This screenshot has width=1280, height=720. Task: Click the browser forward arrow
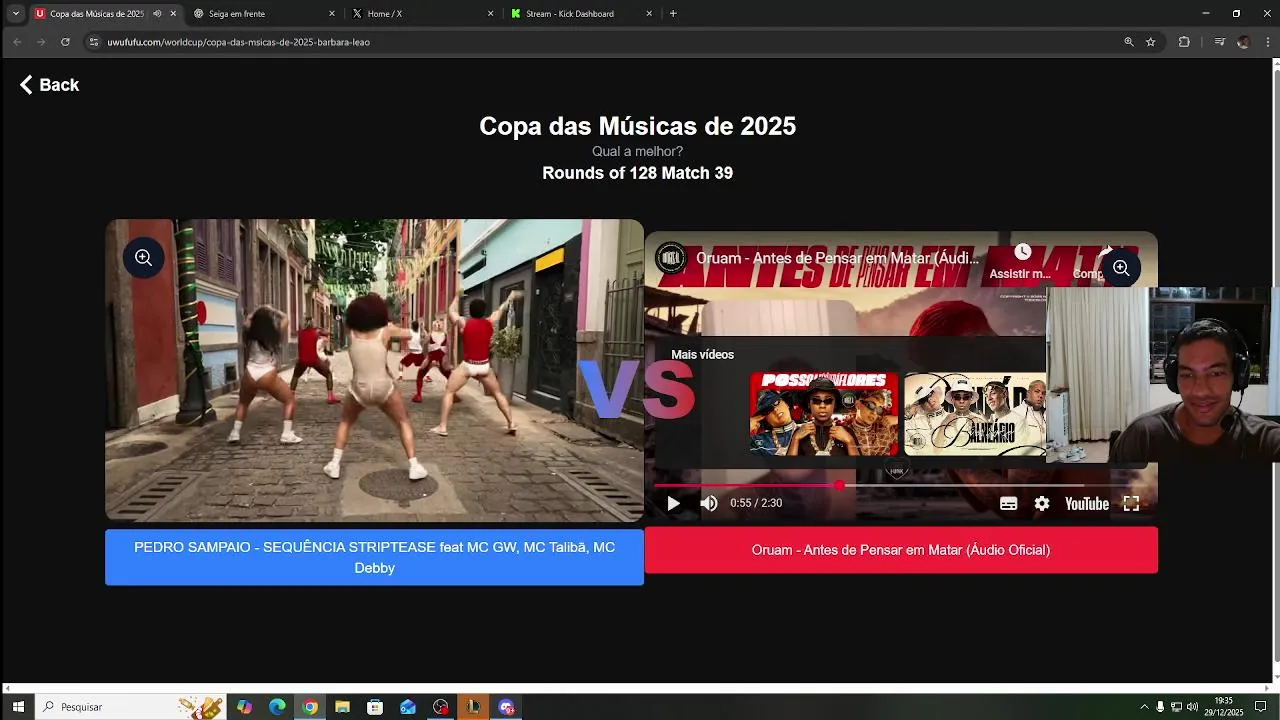click(41, 42)
